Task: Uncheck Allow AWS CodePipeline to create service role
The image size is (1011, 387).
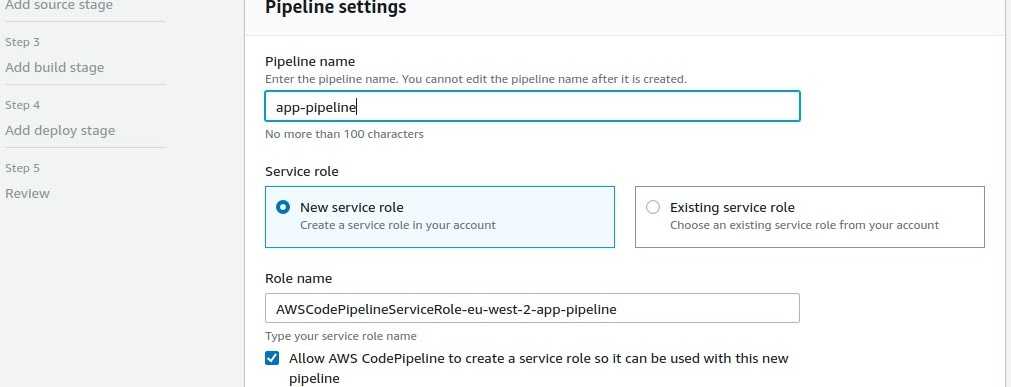Action: coord(272,358)
